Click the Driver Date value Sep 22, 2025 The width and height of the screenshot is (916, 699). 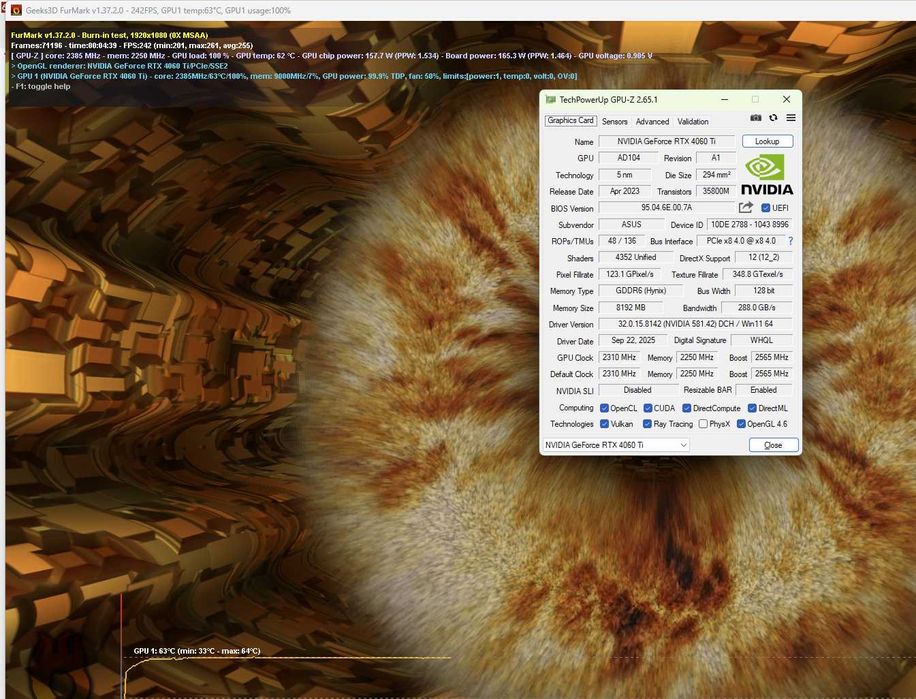pos(633,340)
